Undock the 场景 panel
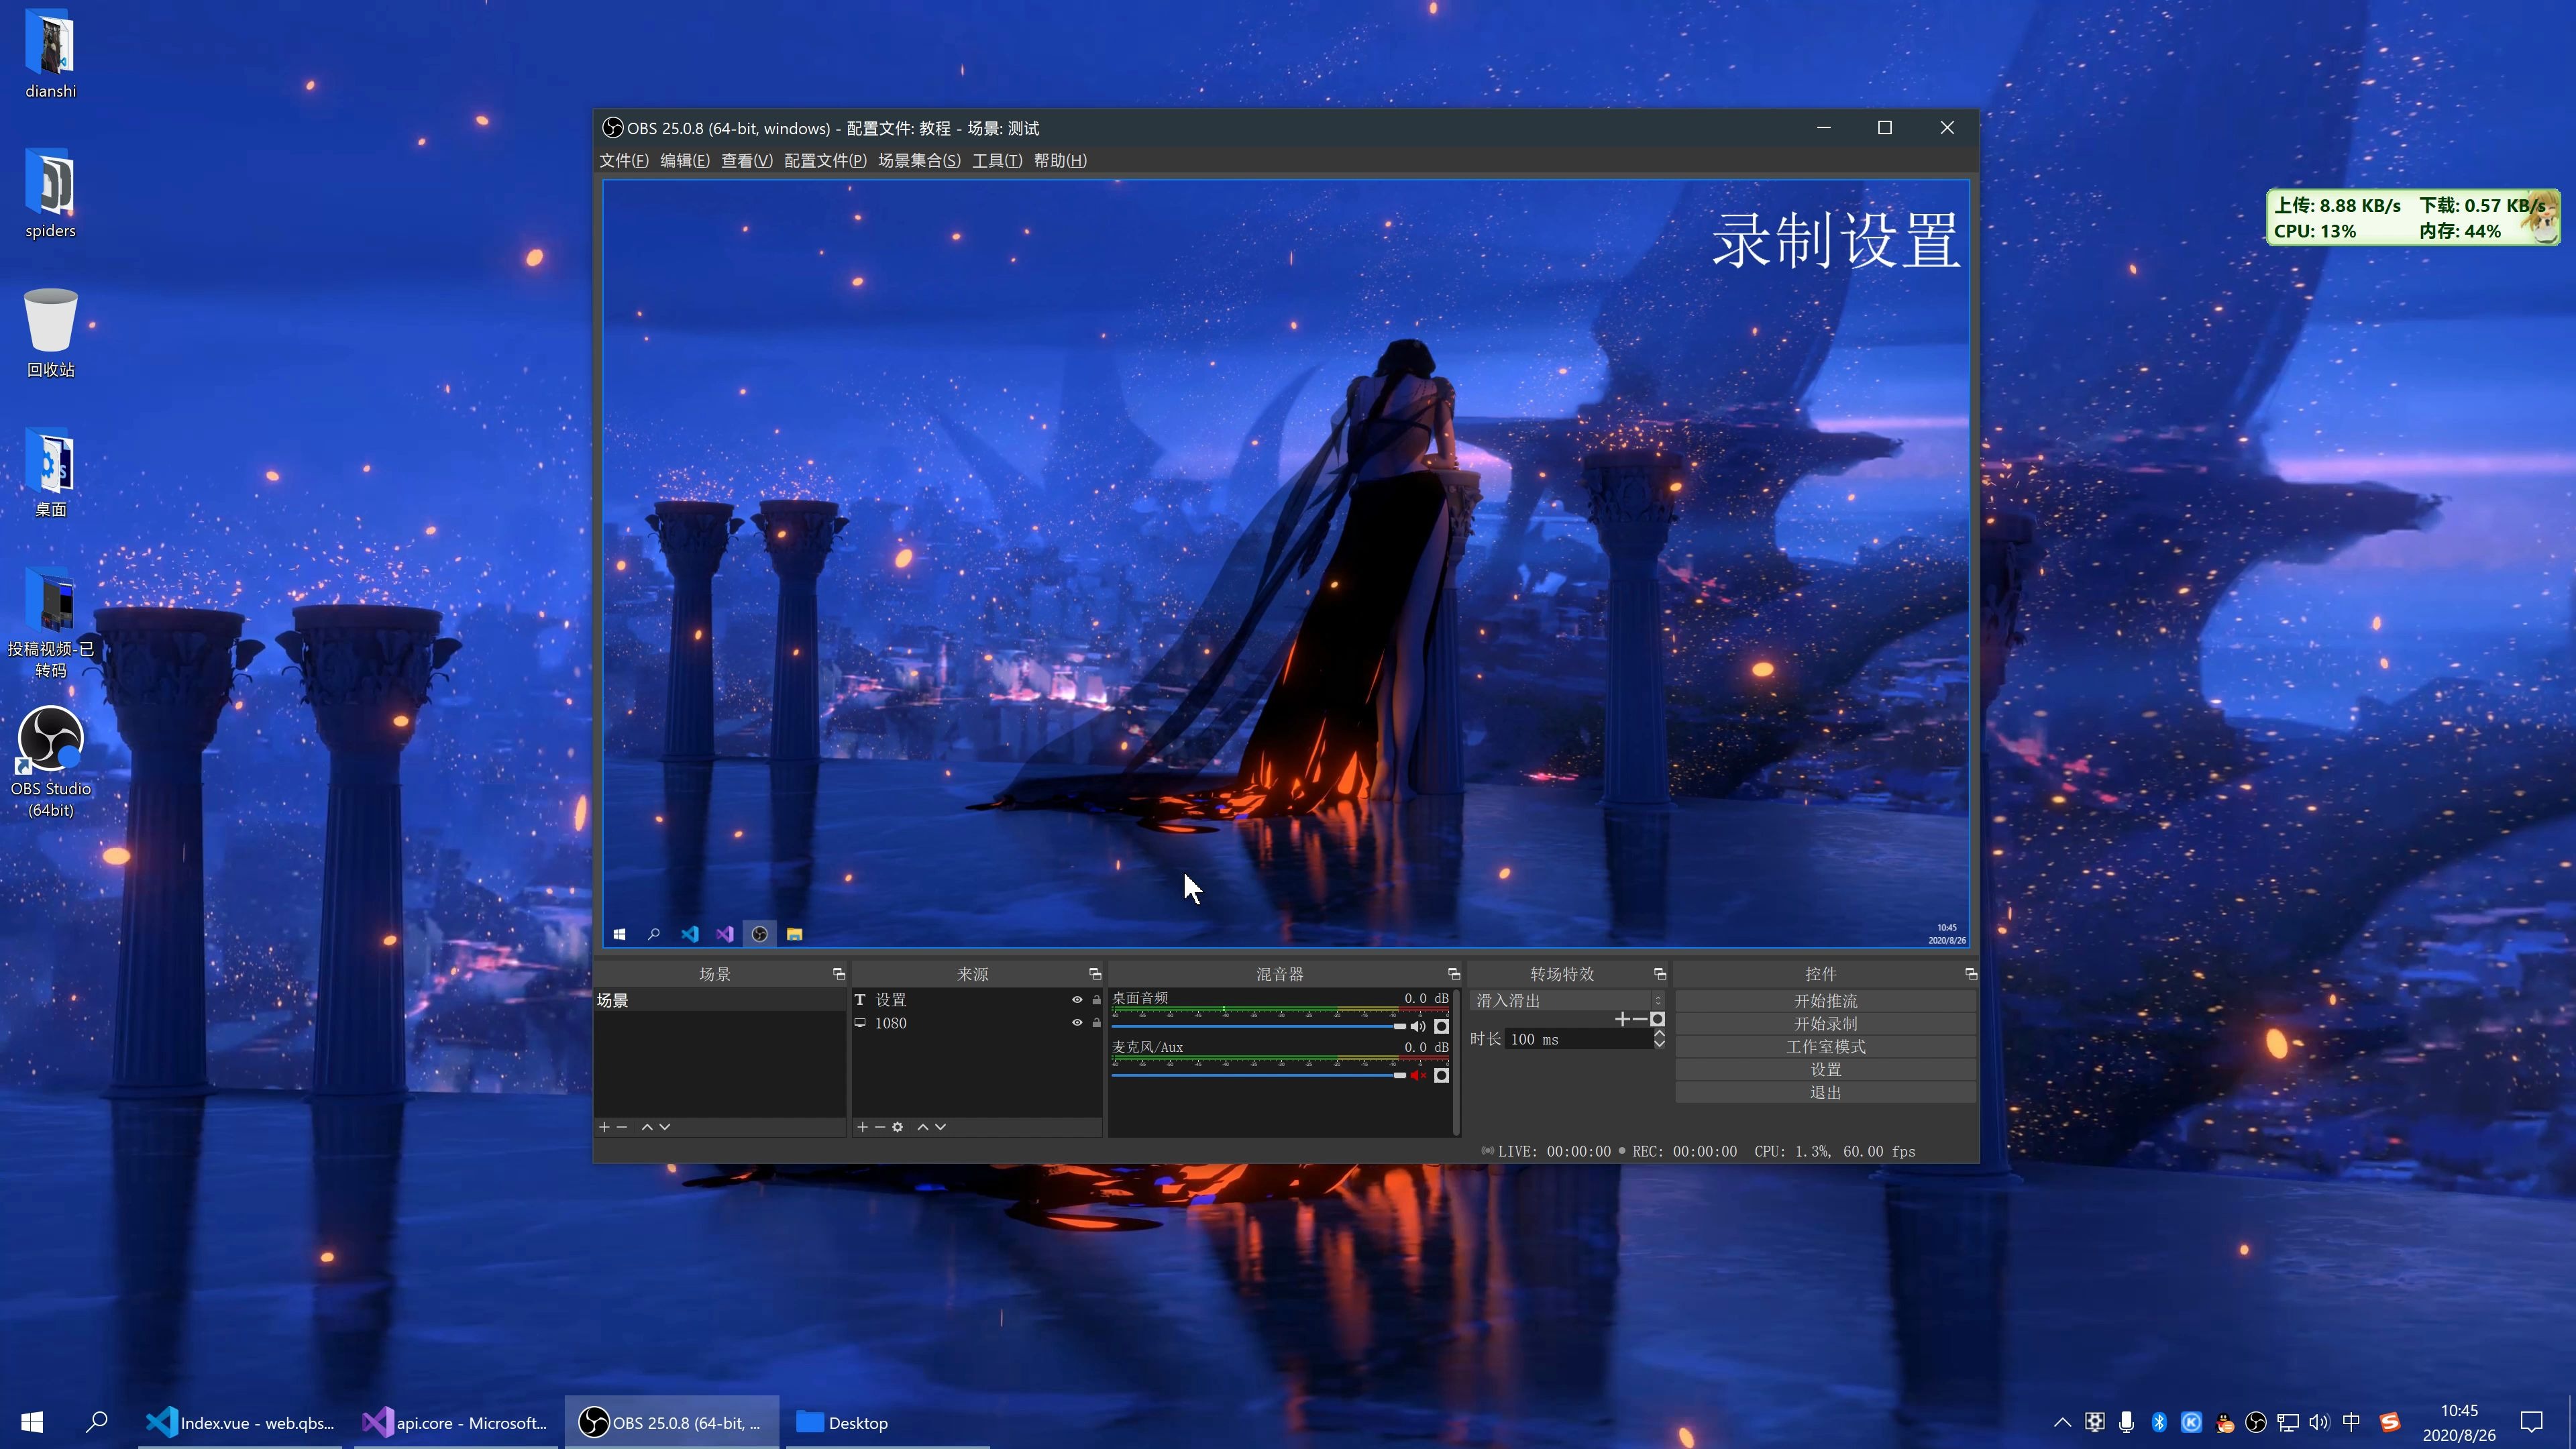 [839, 974]
